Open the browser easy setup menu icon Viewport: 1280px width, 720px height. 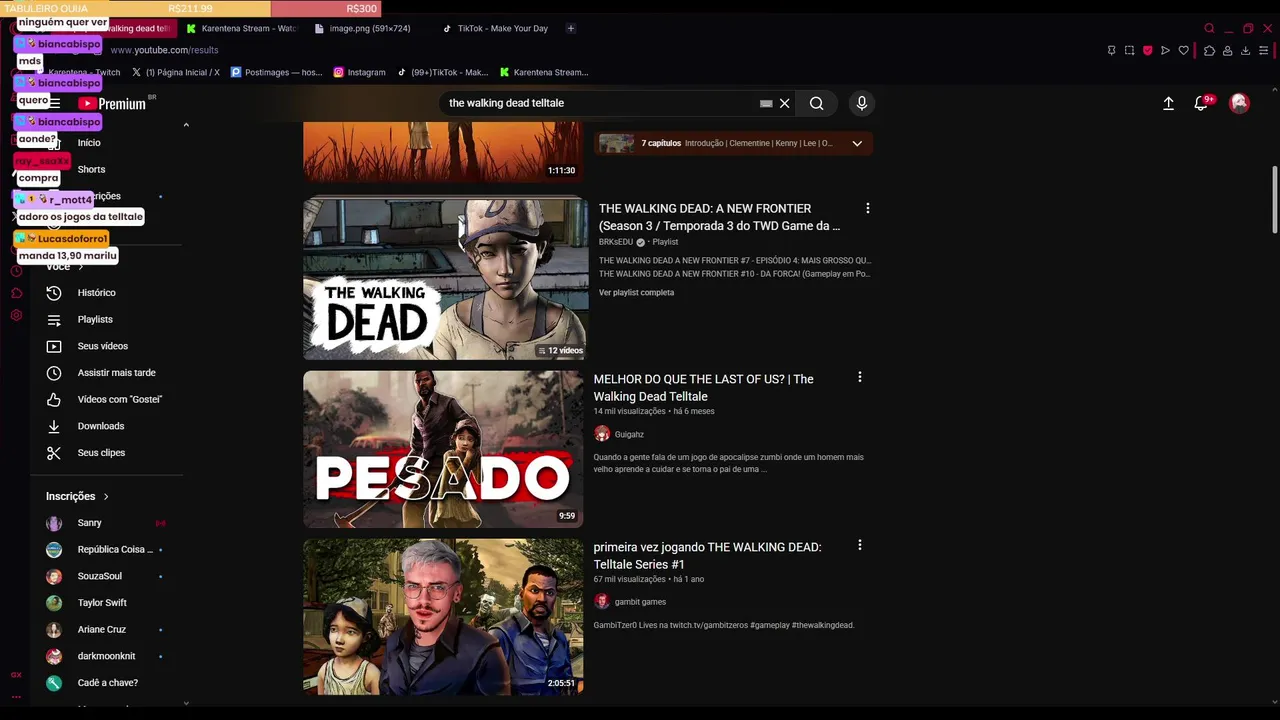(1264, 50)
